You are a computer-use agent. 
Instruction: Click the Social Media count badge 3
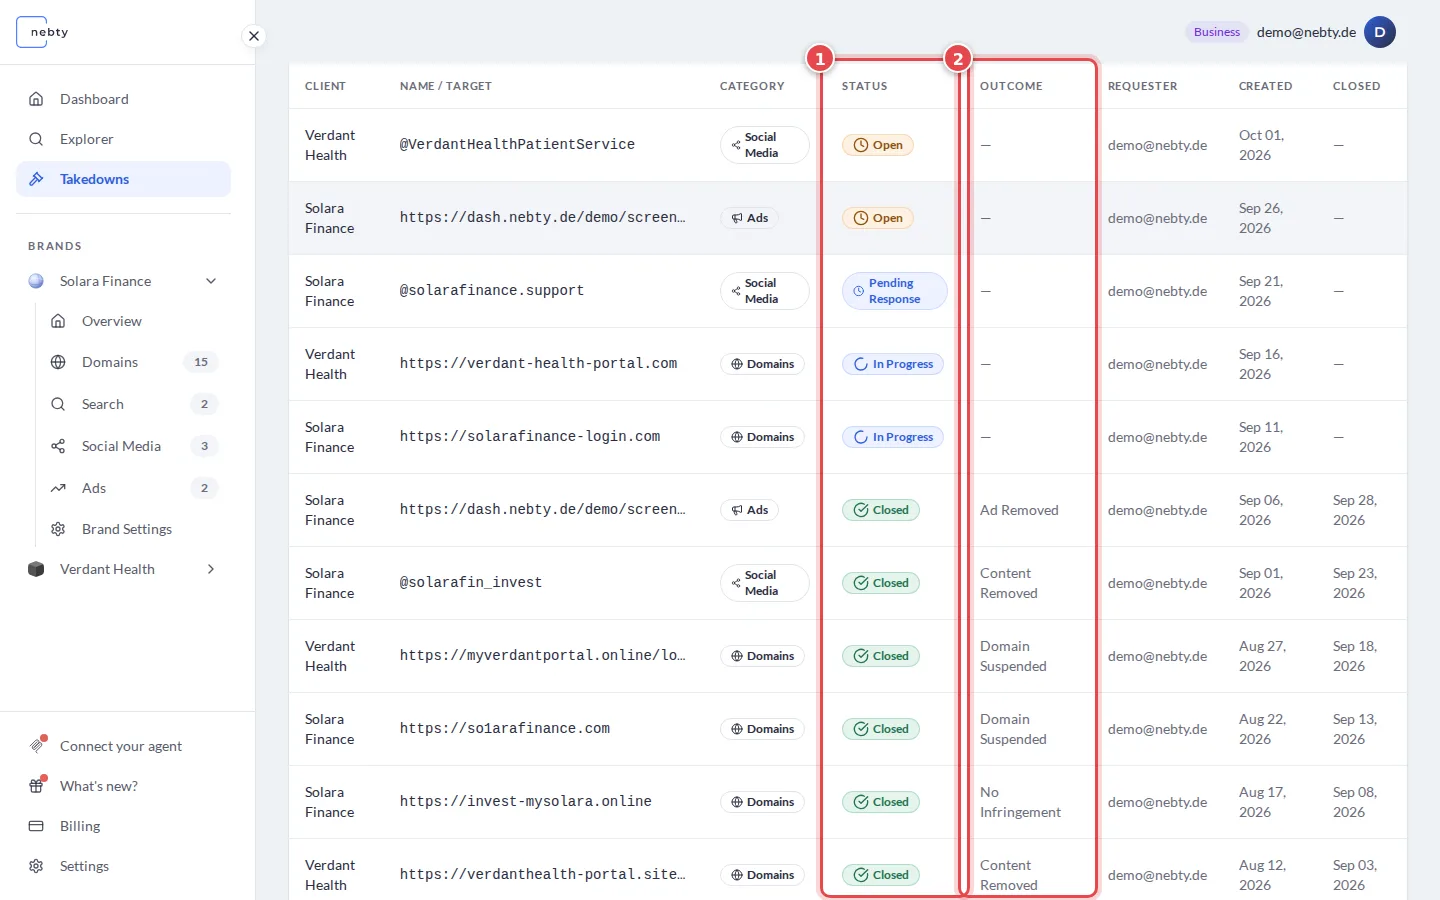204,446
